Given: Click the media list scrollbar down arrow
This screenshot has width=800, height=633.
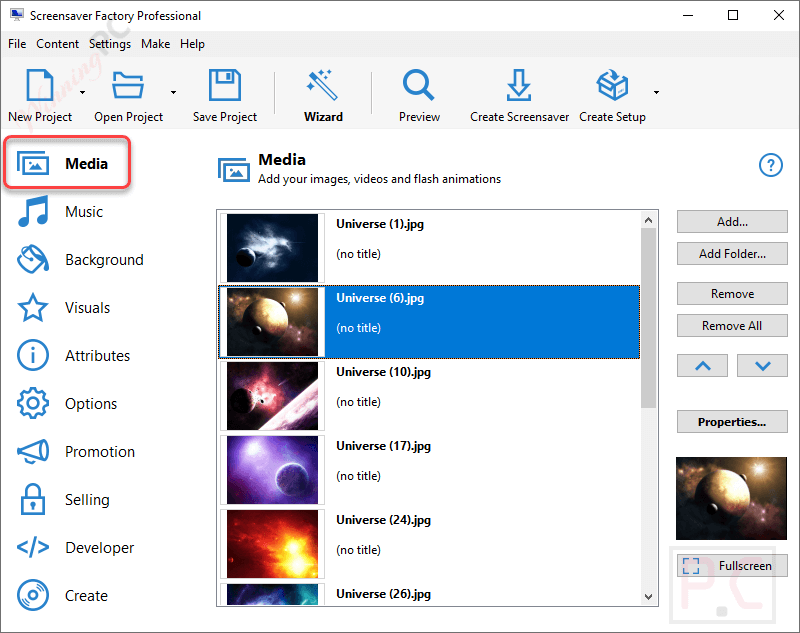Looking at the screenshot, I should 648,597.
